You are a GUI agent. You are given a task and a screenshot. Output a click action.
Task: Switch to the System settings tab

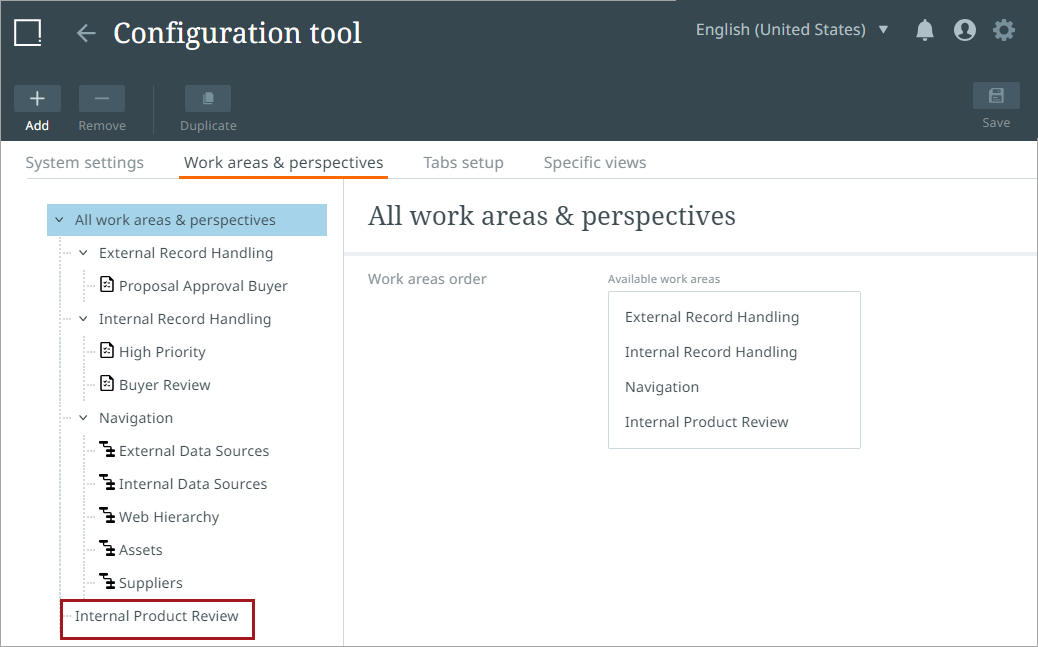pos(85,163)
